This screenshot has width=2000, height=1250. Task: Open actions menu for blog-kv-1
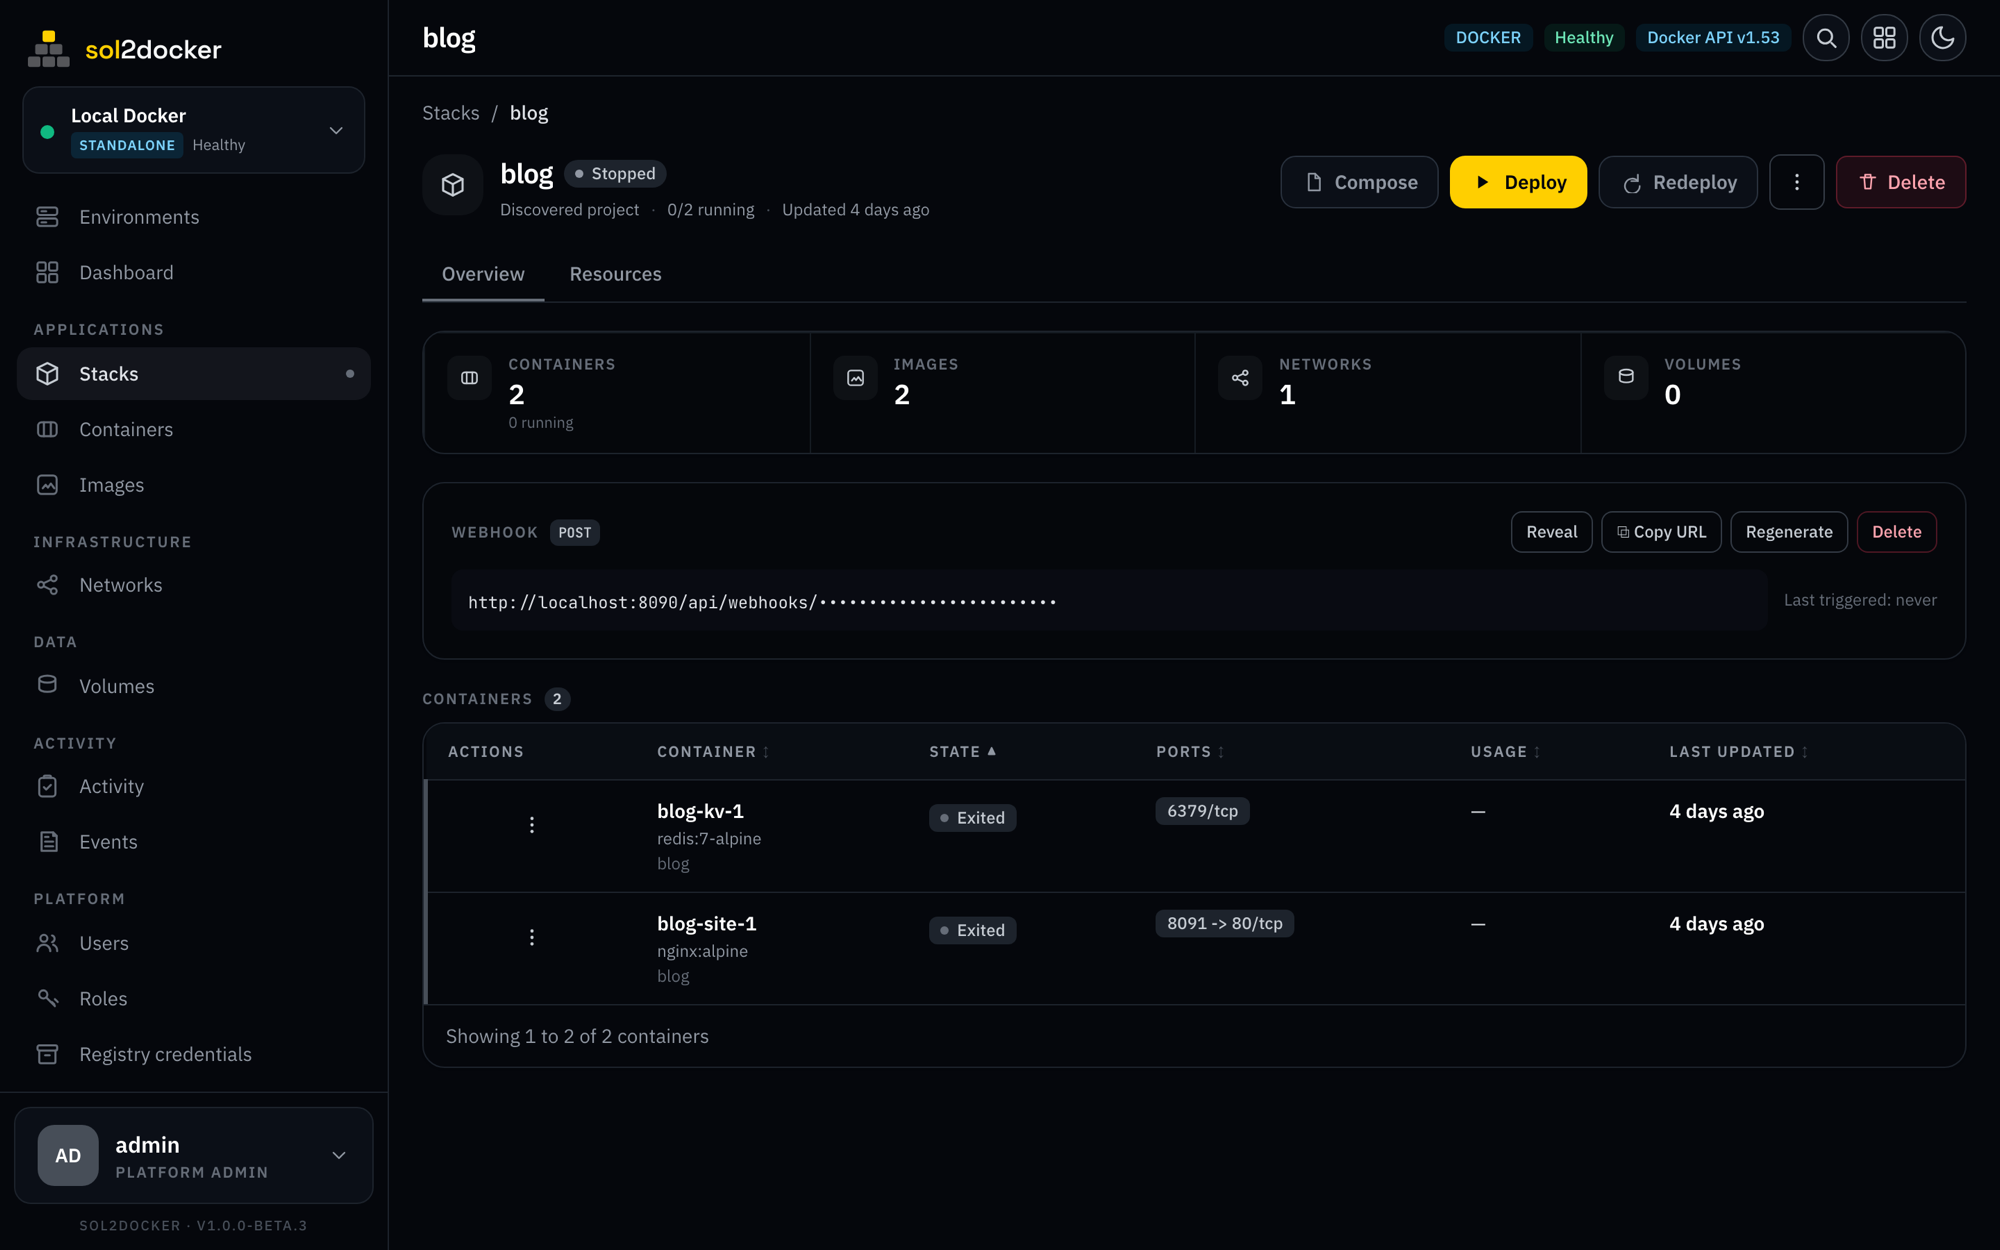click(x=532, y=825)
